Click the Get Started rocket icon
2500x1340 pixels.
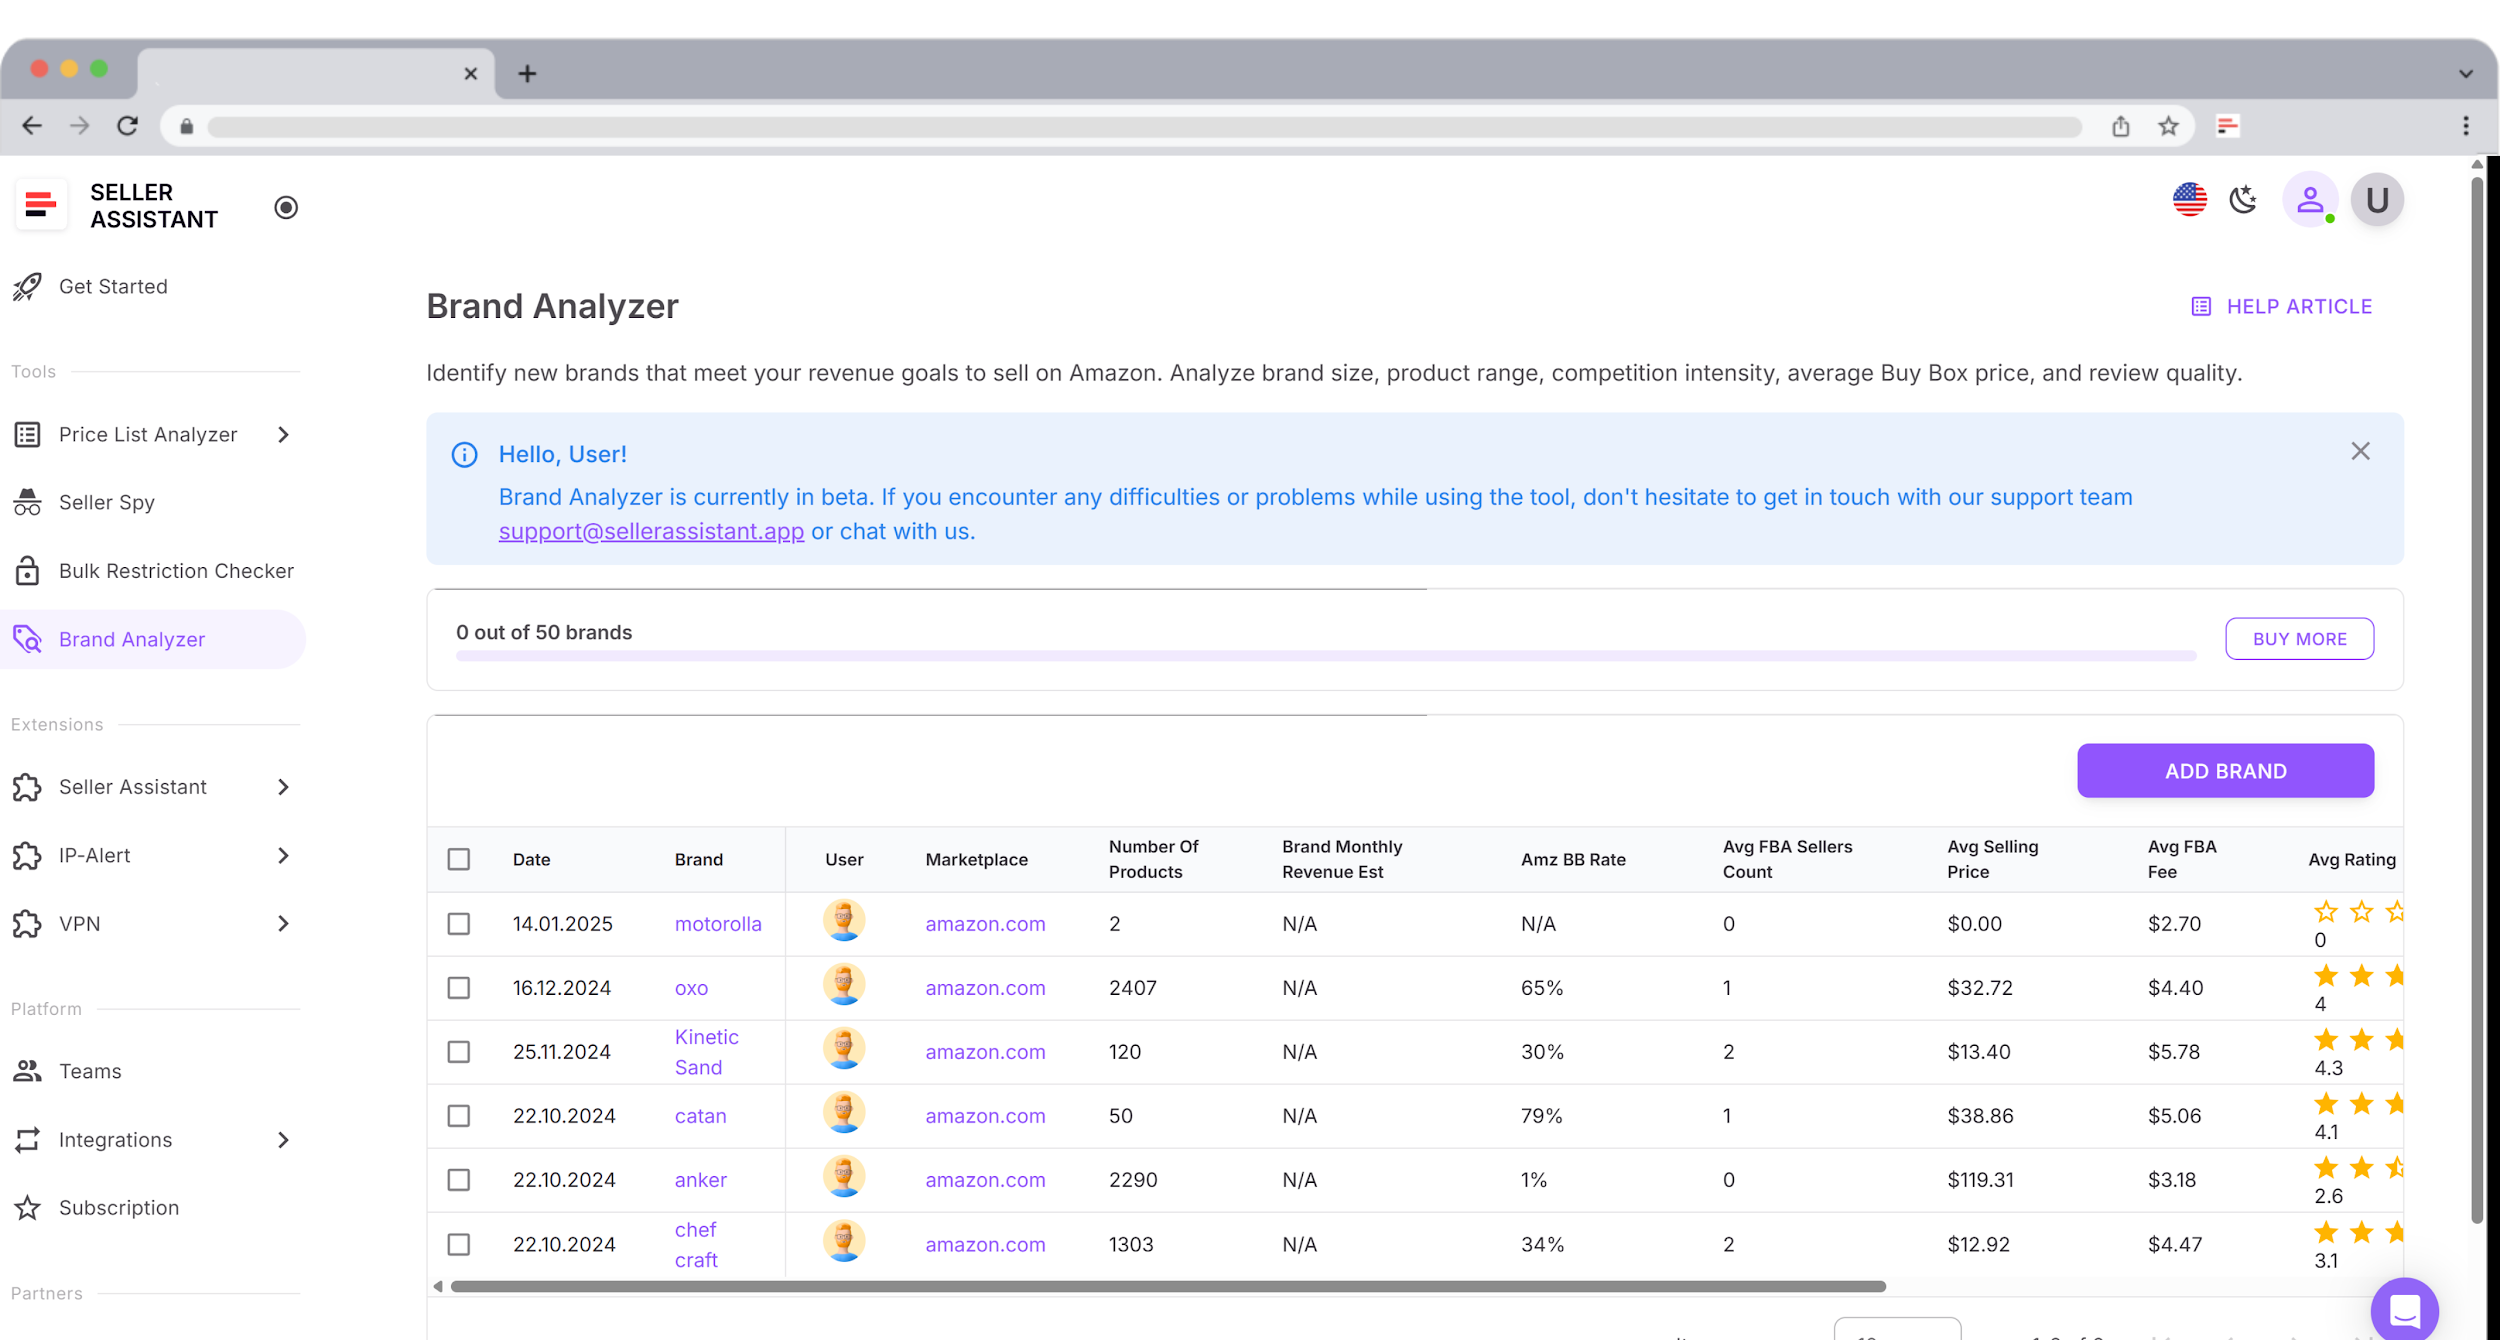27,286
